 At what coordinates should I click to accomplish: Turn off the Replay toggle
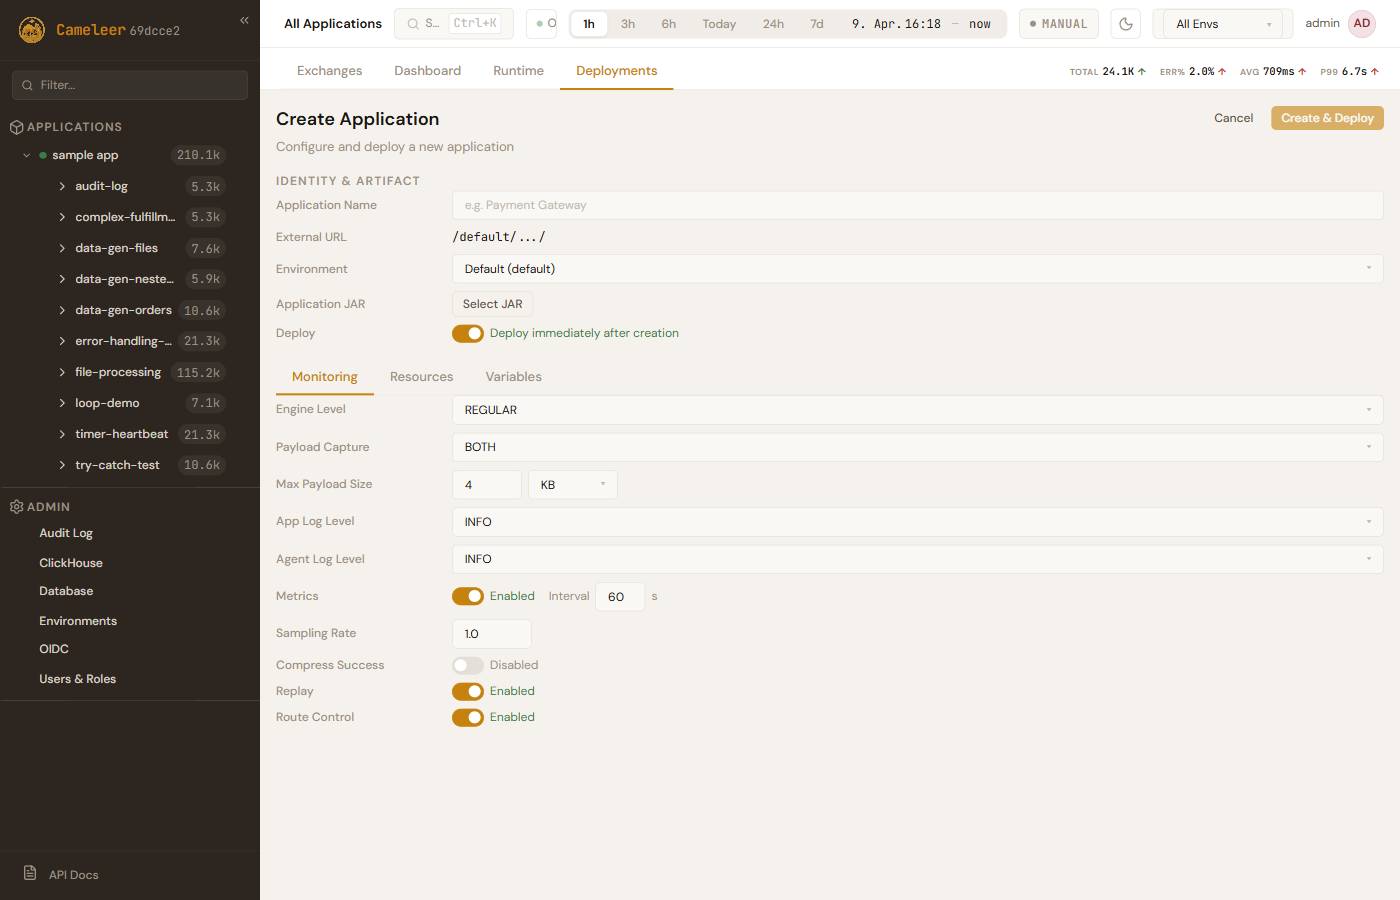coord(467,691)
